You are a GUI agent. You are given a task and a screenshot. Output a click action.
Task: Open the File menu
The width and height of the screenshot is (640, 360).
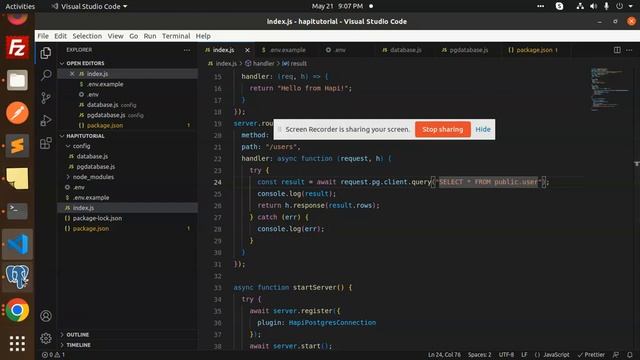[43, 36]
